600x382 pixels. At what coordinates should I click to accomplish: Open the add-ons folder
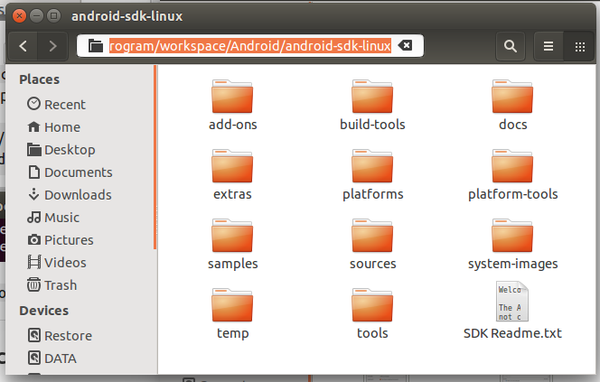click(232, 105)
